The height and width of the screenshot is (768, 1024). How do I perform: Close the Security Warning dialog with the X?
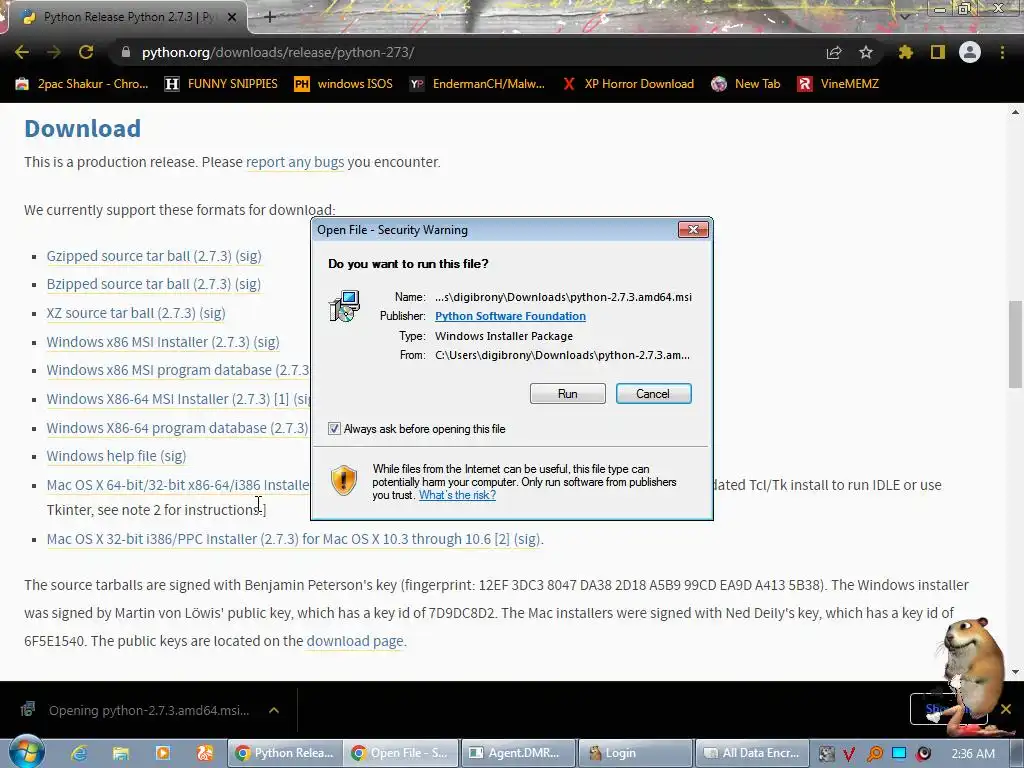tap(693, 229)
